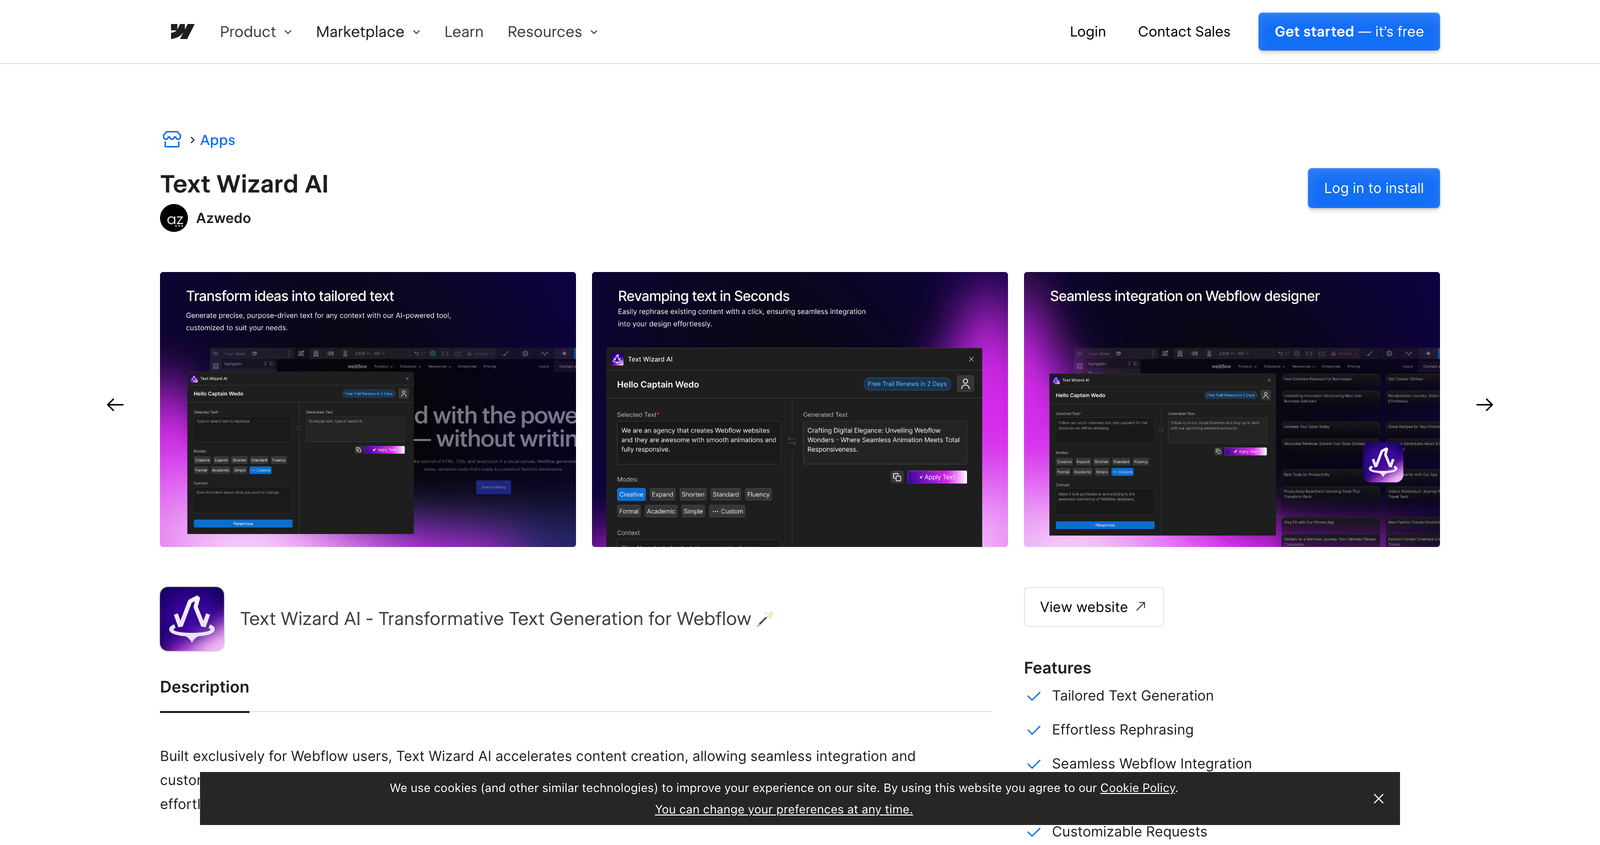Expand the Resources dropdown menu

[552, 32]
